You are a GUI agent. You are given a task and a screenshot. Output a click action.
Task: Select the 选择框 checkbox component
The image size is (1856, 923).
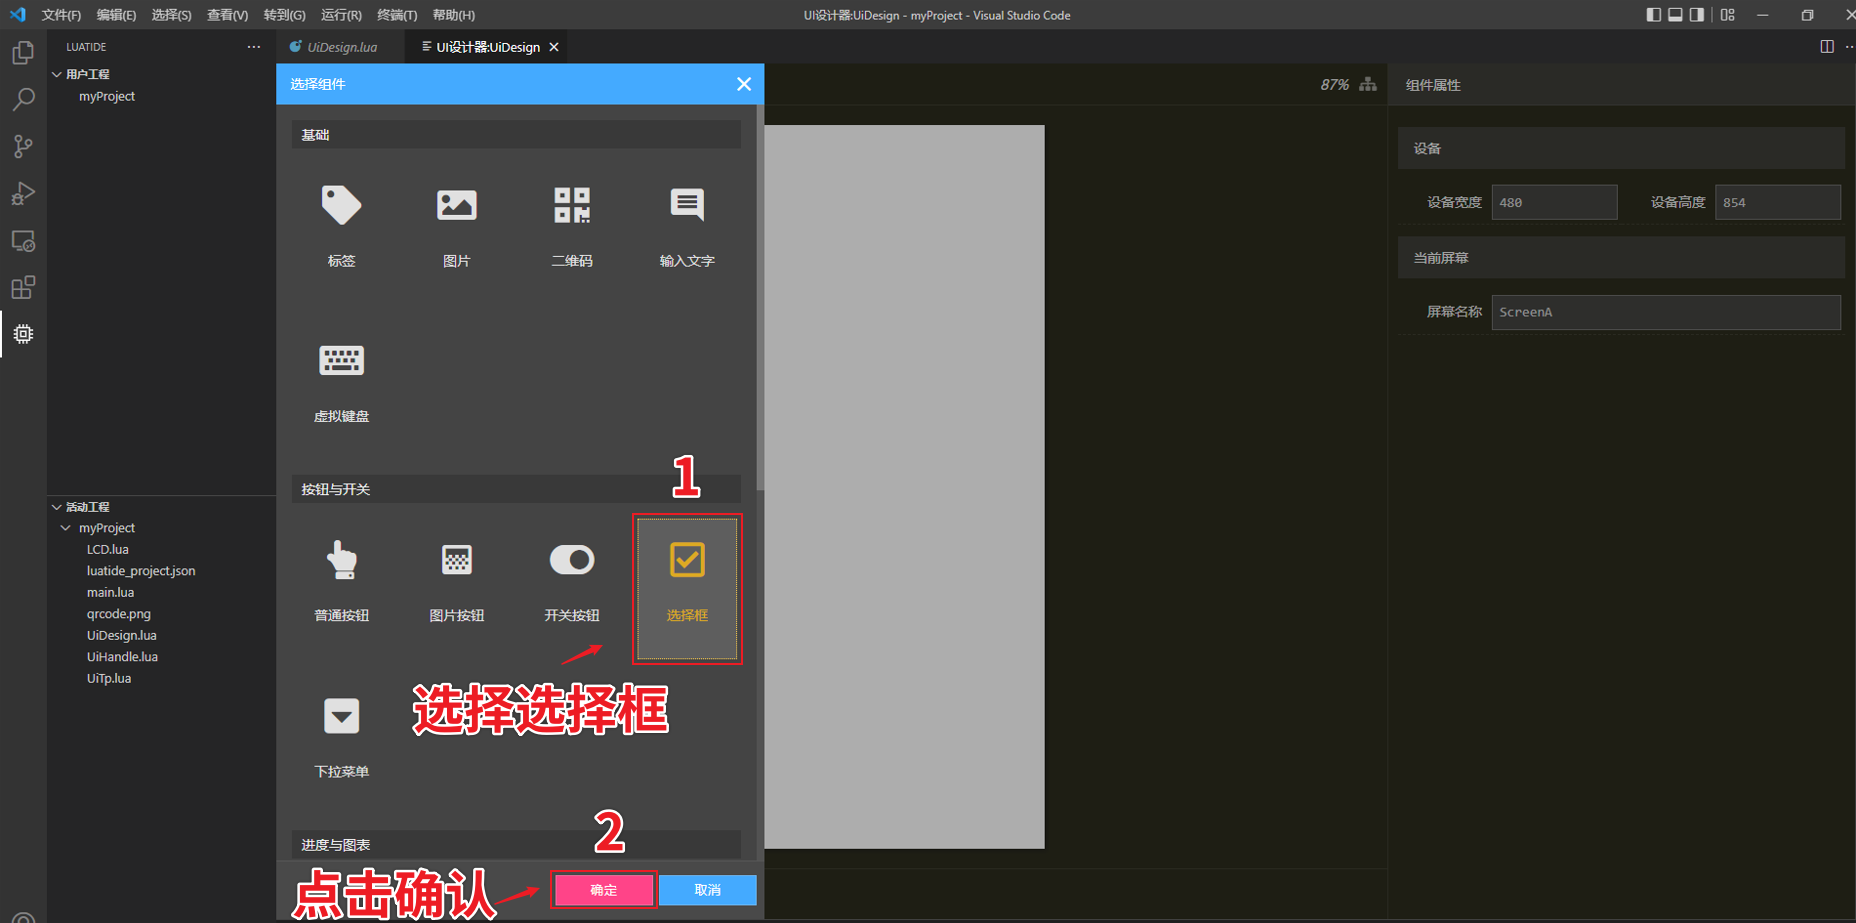pyautogui.click(x=687, y=588)
